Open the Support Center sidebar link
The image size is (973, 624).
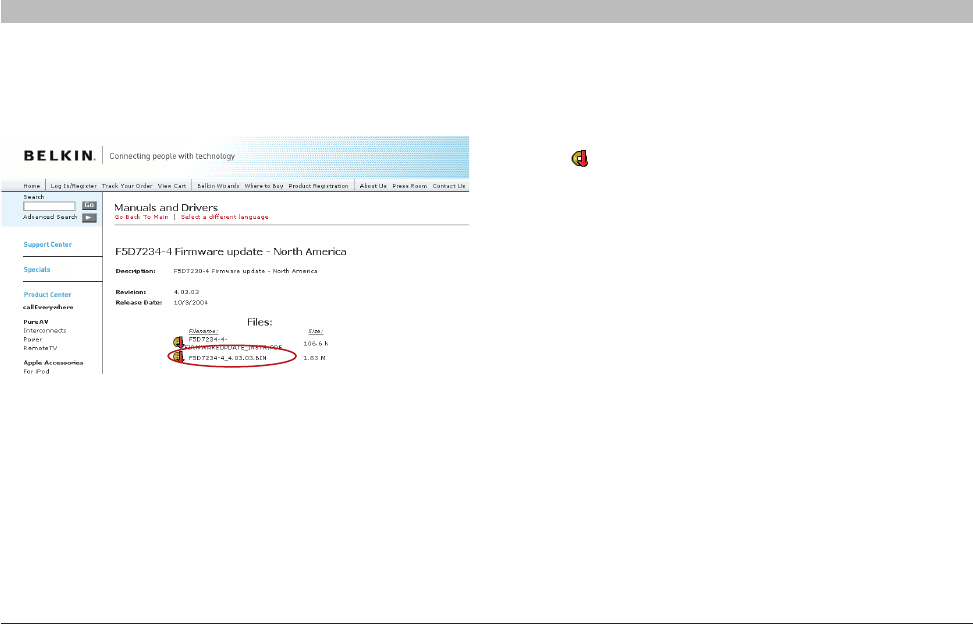(48, 244)
